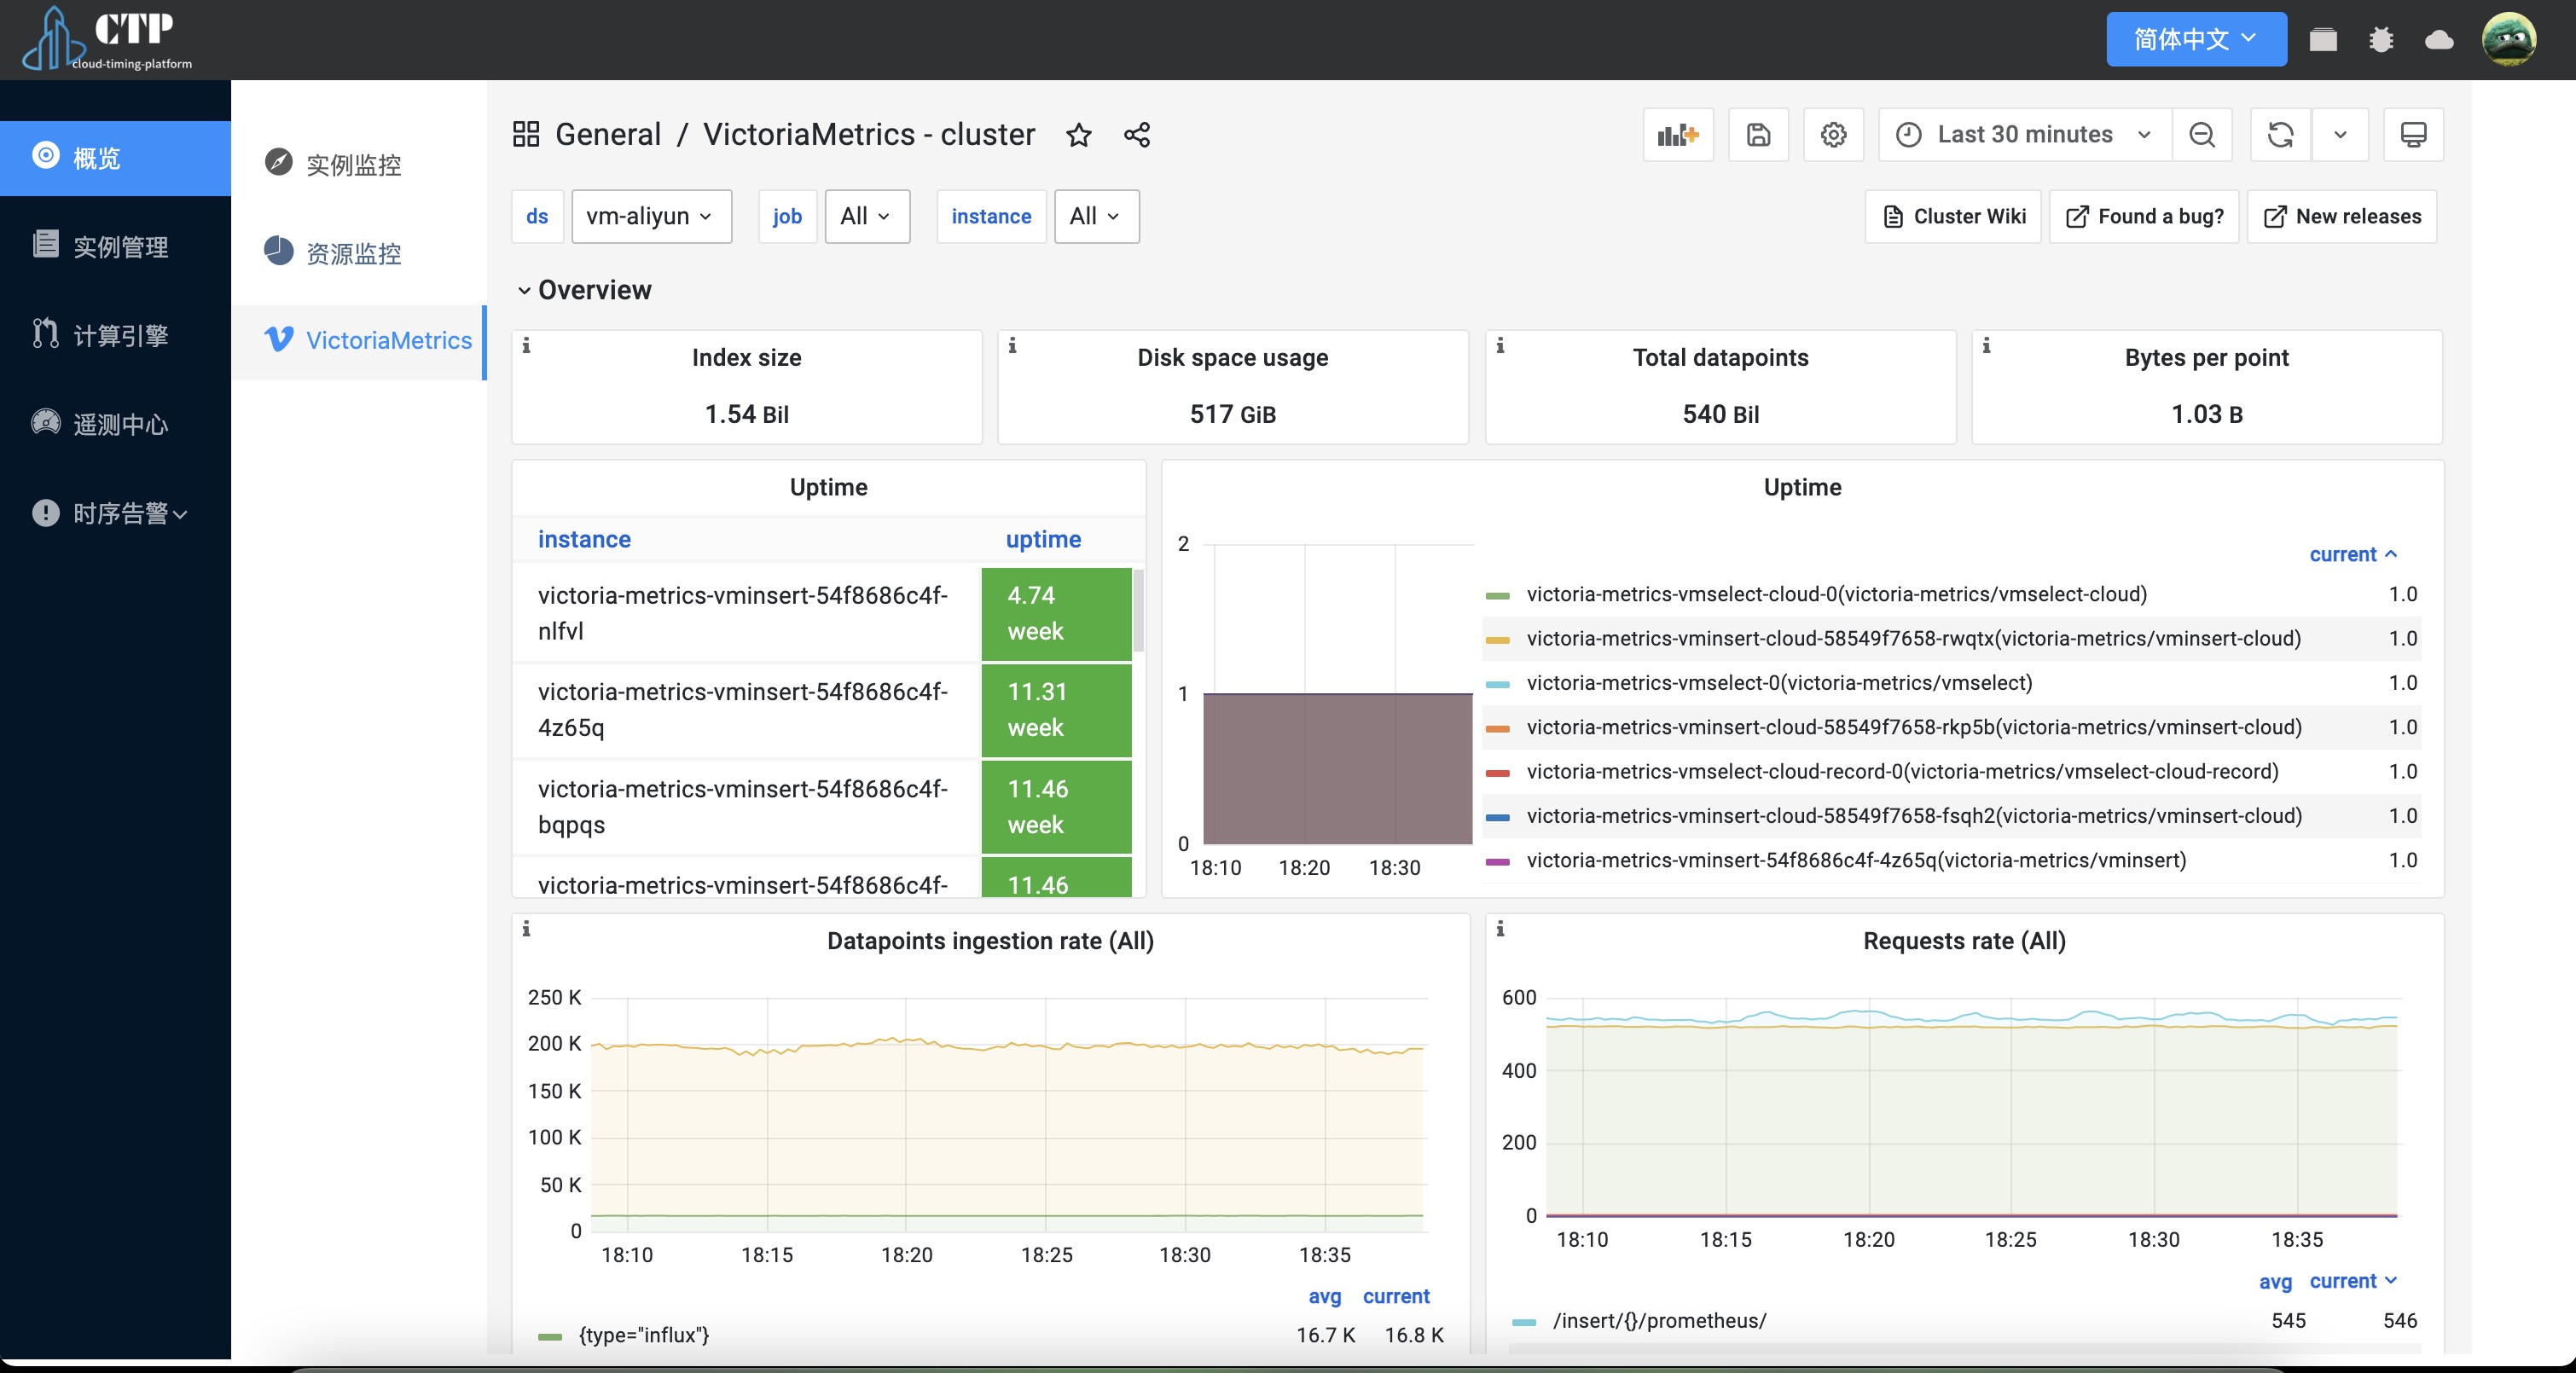The height and width of the screenshot is (1373, 2576).
Task: Click the CTP cloud-timing-platform logo
Action: [108, 40]
